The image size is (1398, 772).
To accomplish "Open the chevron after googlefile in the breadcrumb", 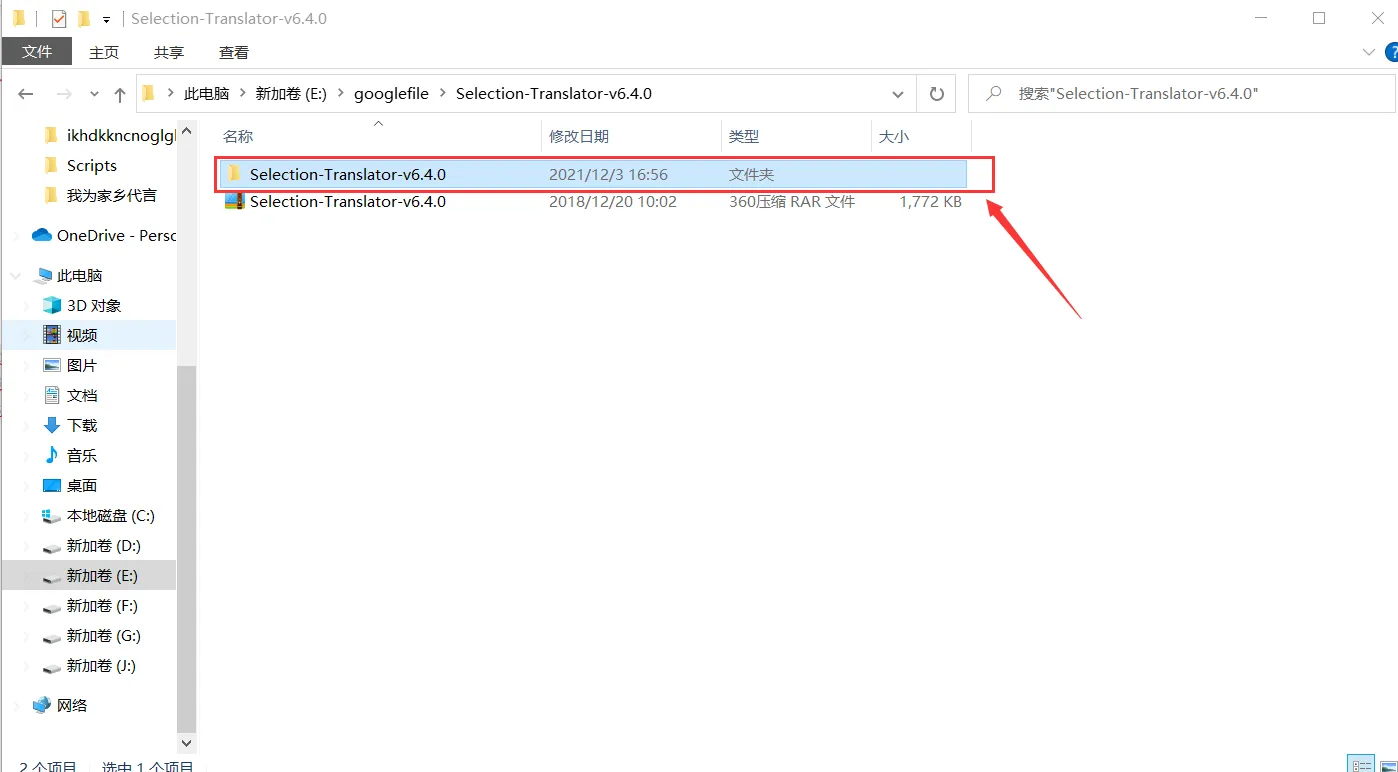I will (443, 93).
